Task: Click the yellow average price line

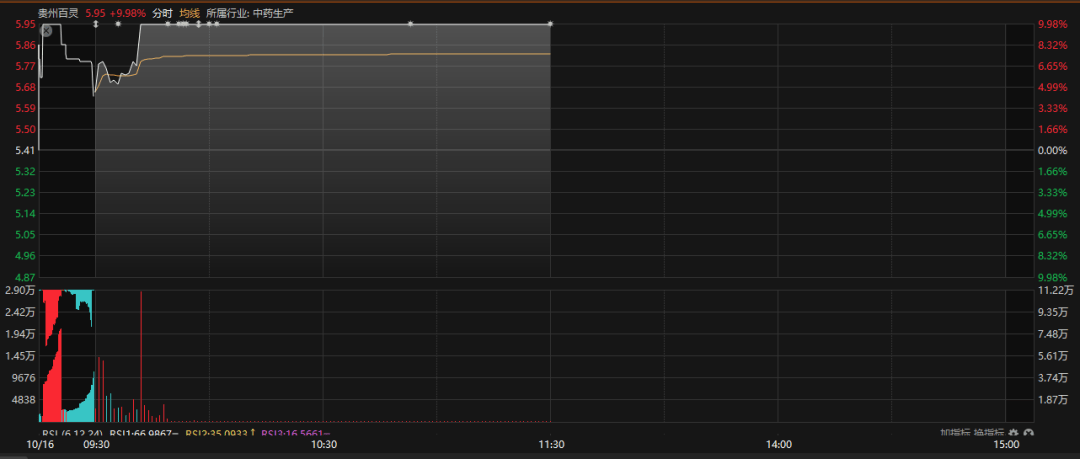Action: click(350, 55)
